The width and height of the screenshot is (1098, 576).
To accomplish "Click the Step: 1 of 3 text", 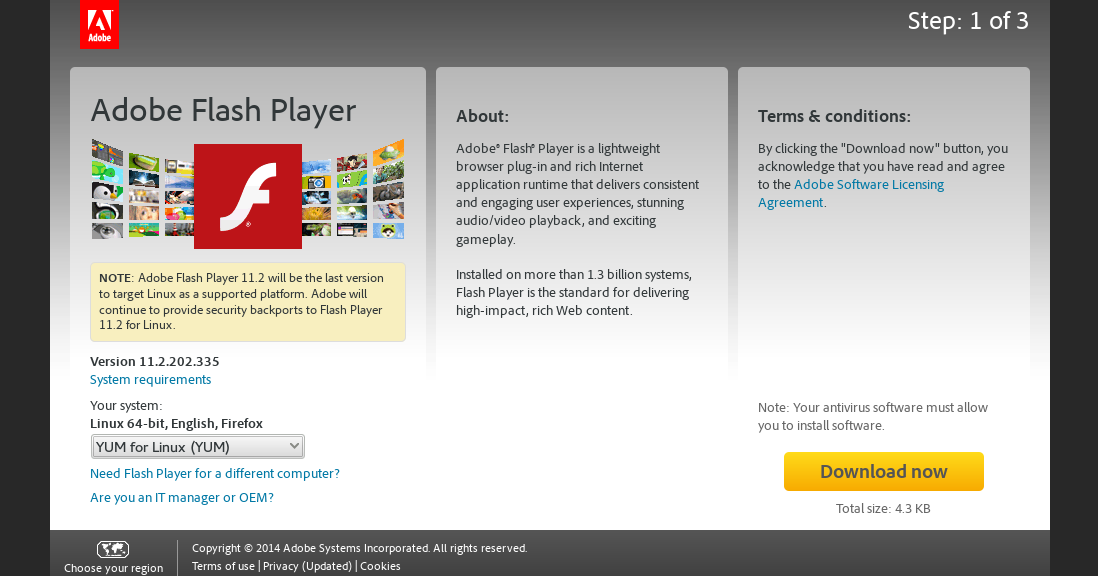I will [968, 21].
